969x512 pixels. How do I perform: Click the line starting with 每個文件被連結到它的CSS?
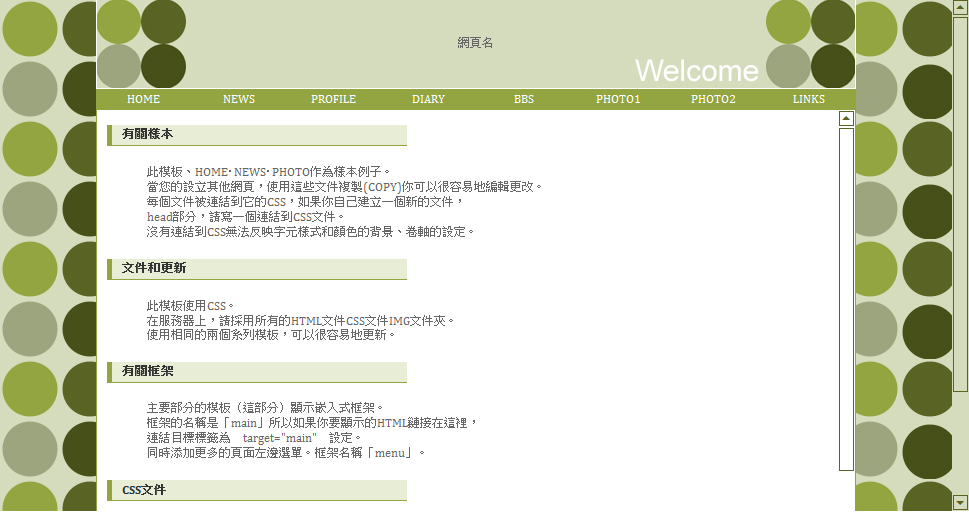tap(305, 202)
